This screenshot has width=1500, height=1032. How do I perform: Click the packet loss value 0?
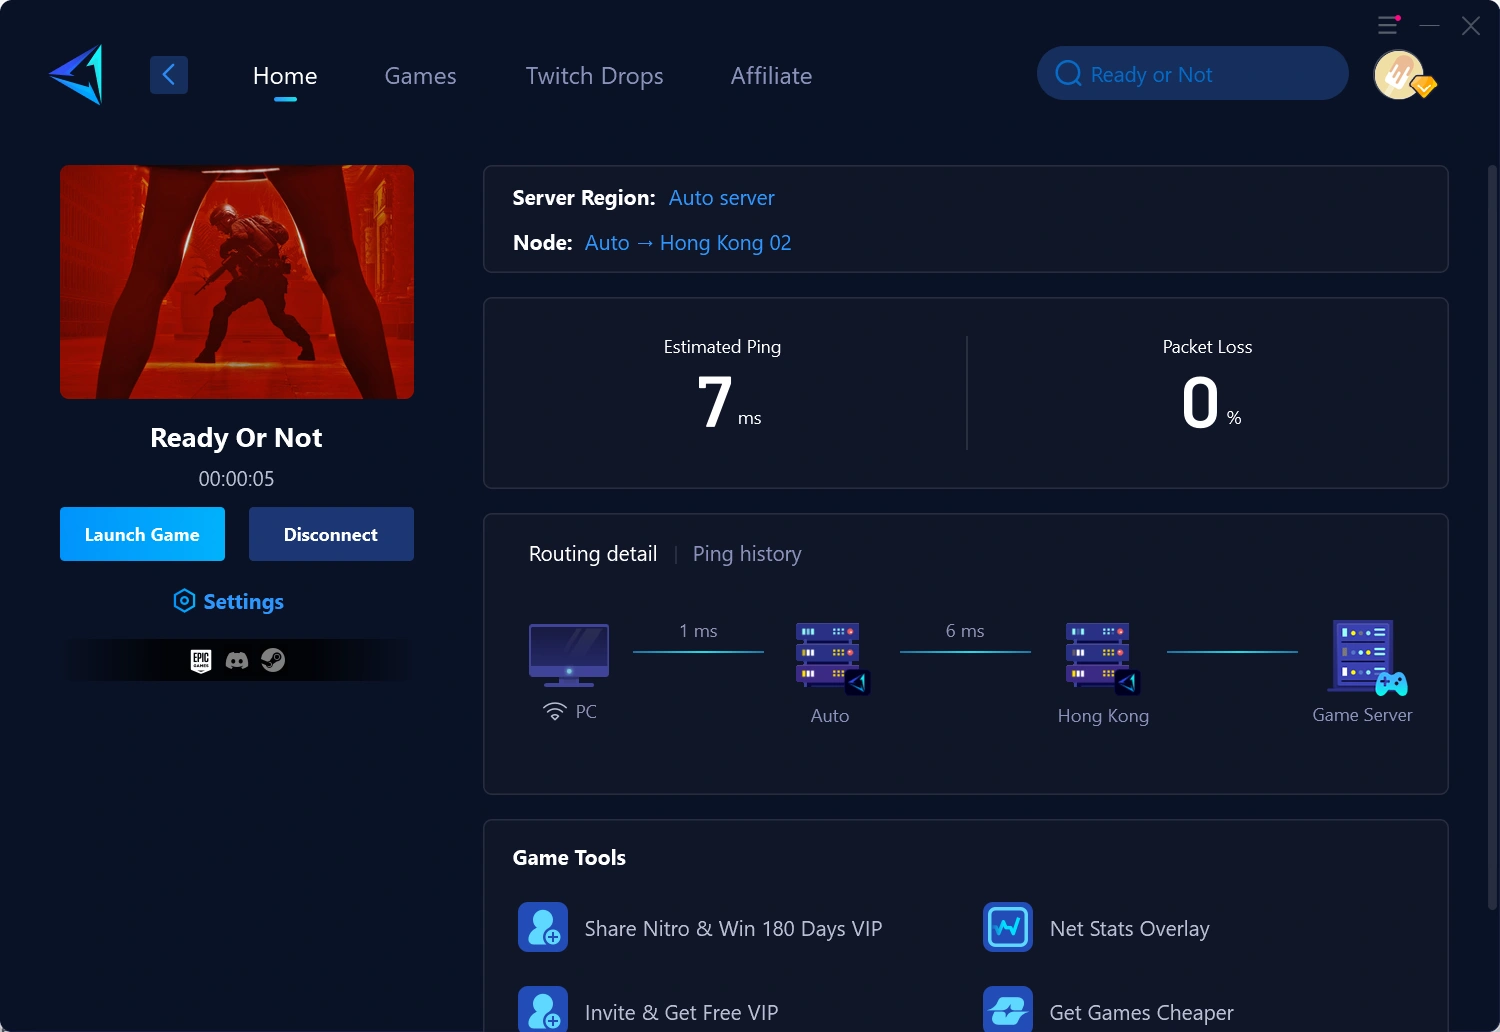point(1200,402)
